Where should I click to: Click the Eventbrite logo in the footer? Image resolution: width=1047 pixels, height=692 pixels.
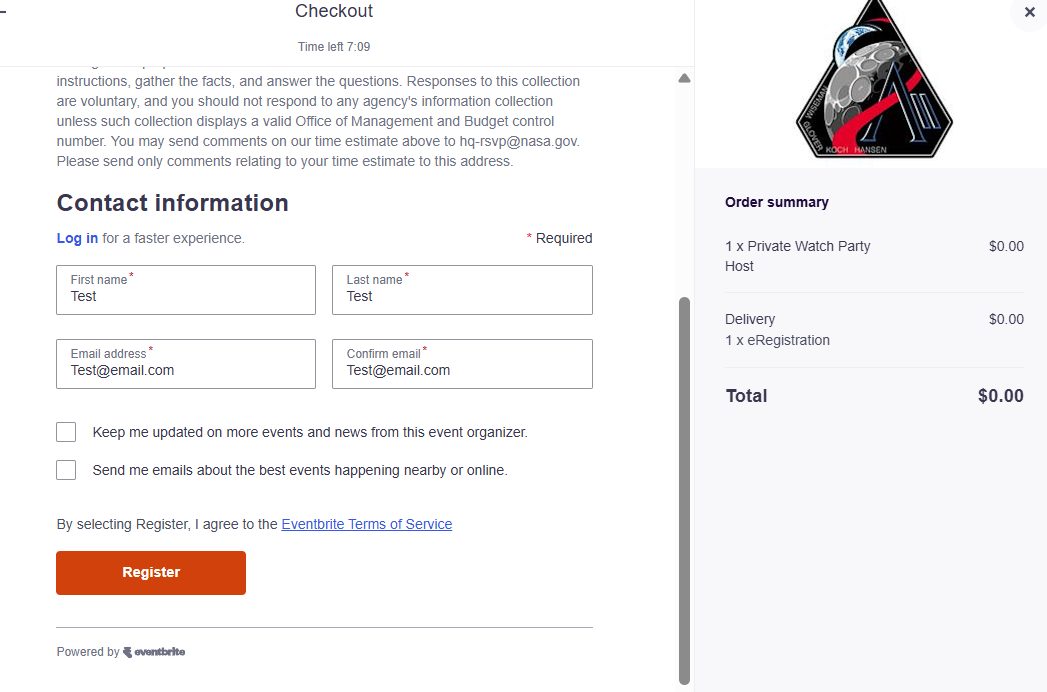[x=154, y=652]
